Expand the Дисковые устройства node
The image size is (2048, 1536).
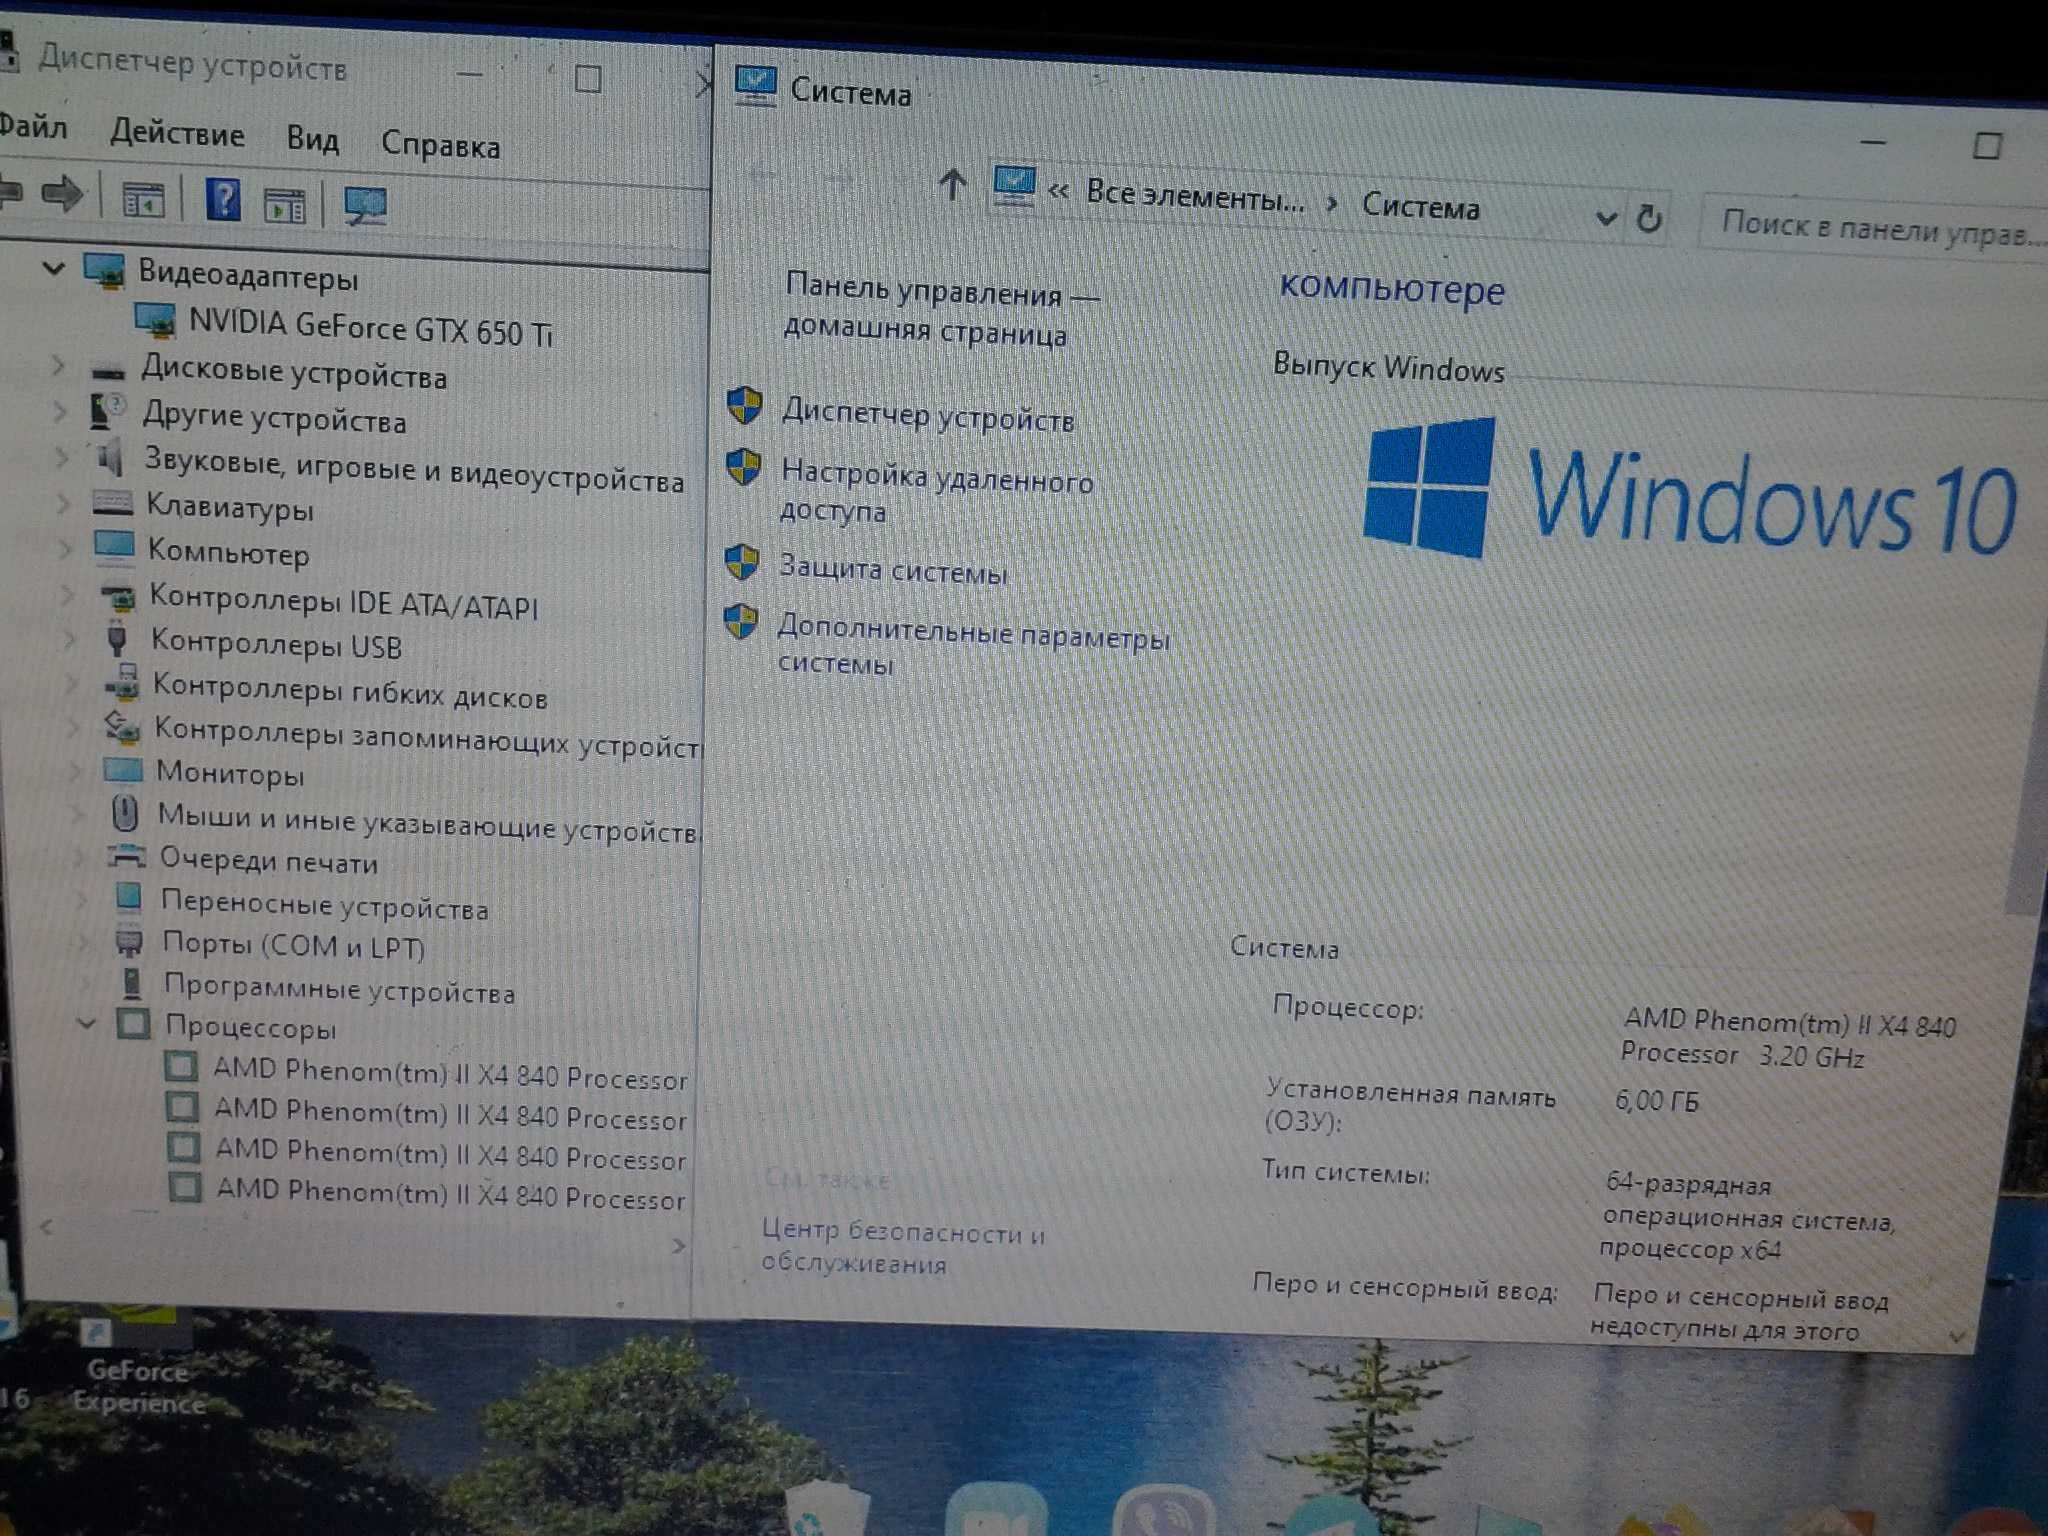coord(58,366)
